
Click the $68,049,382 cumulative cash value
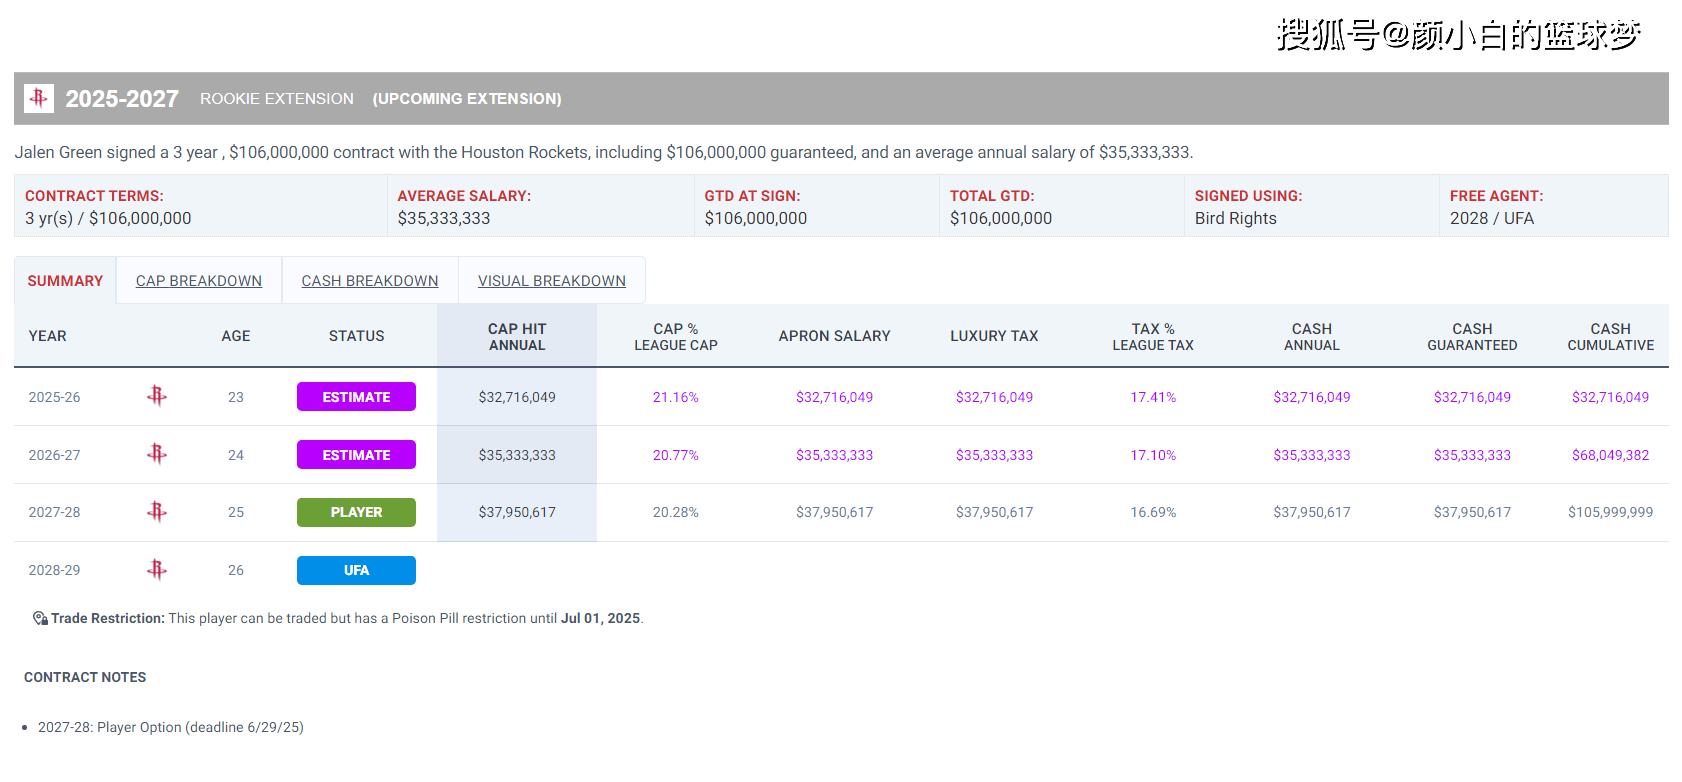click(1610, 455)
